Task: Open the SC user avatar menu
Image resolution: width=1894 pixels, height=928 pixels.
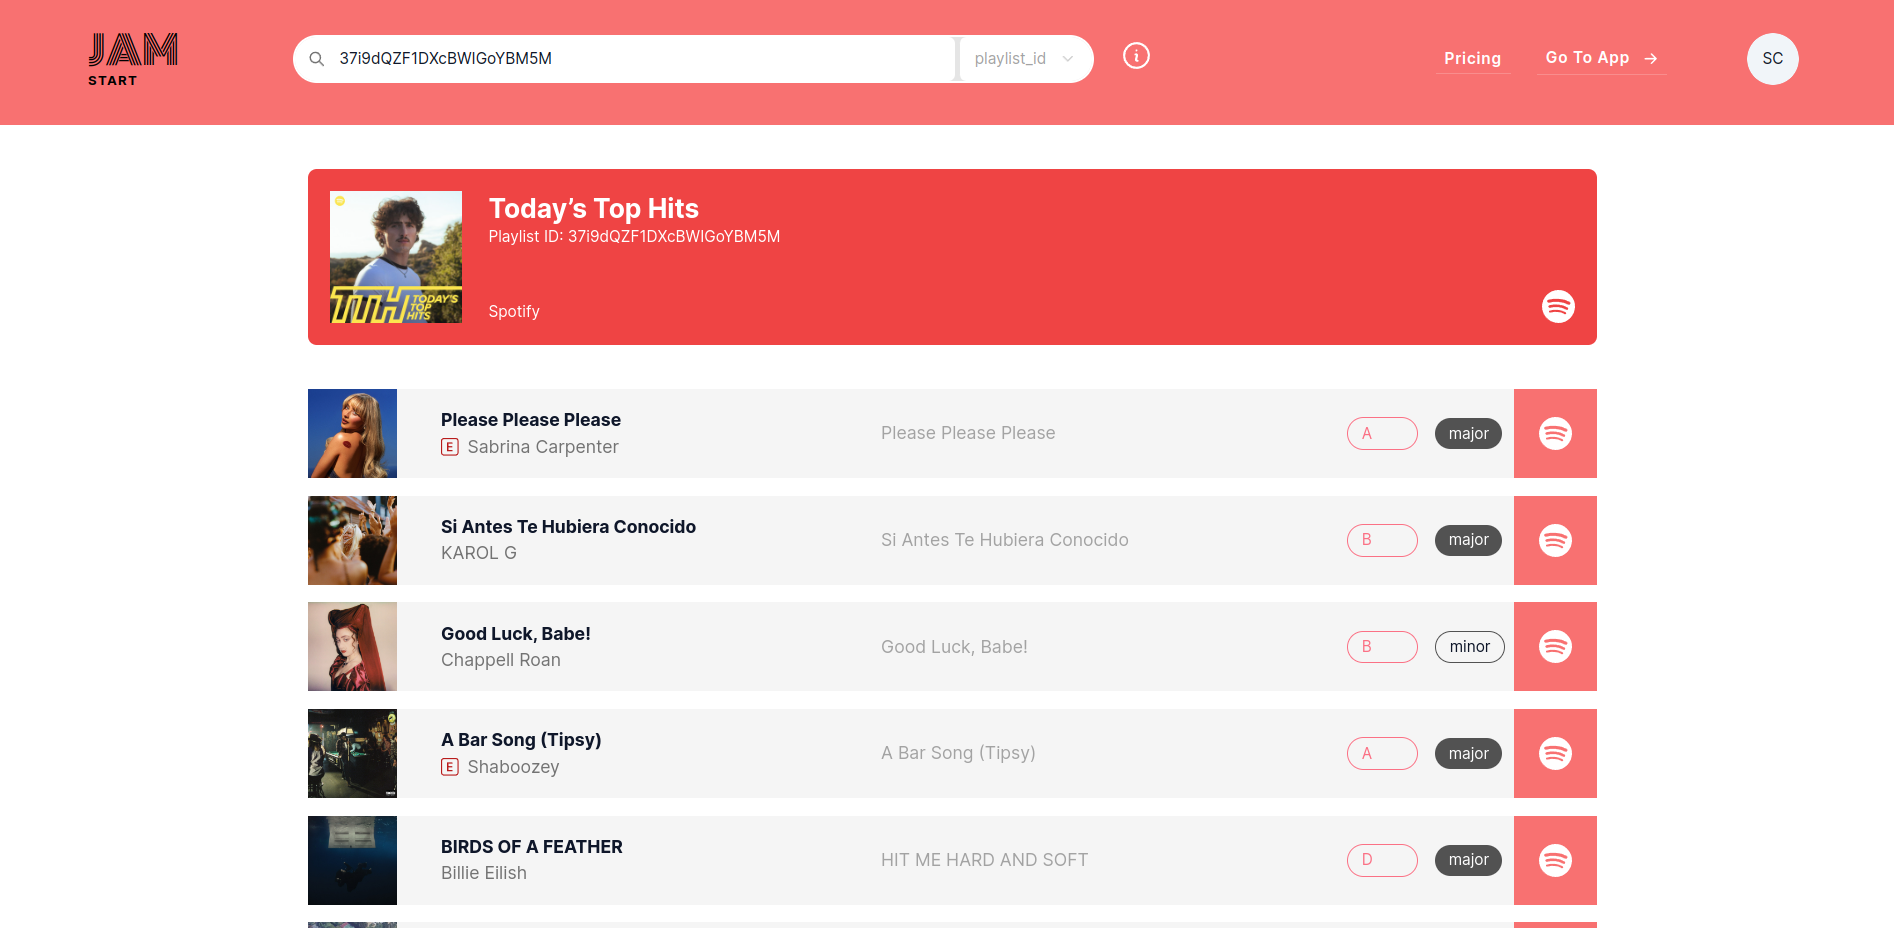Action: click(x=1772, y=59)
